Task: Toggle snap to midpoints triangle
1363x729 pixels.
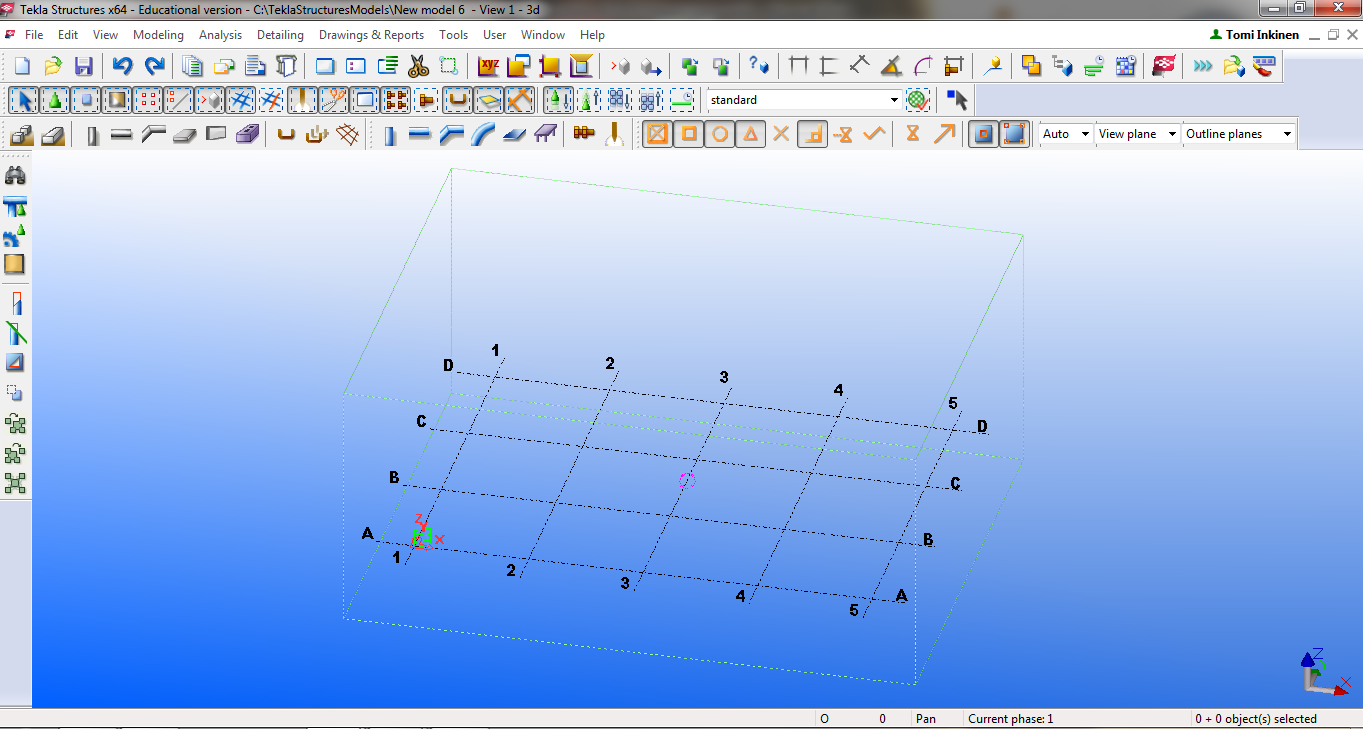Action: coord(750,134)
